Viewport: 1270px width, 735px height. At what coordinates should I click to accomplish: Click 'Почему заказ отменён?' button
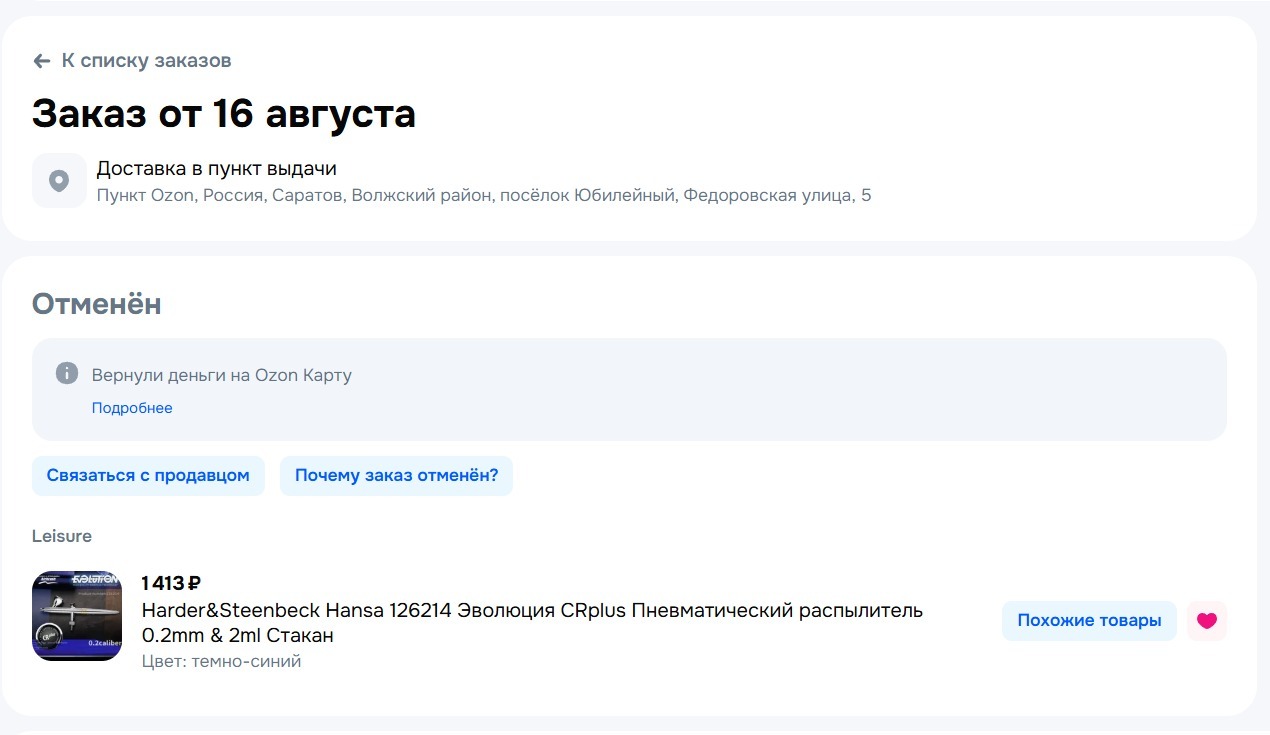click(396, 476)
